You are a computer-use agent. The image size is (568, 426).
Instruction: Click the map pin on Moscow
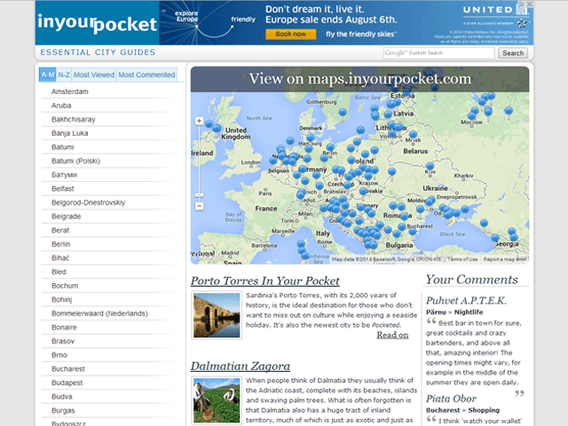point(472,117)
